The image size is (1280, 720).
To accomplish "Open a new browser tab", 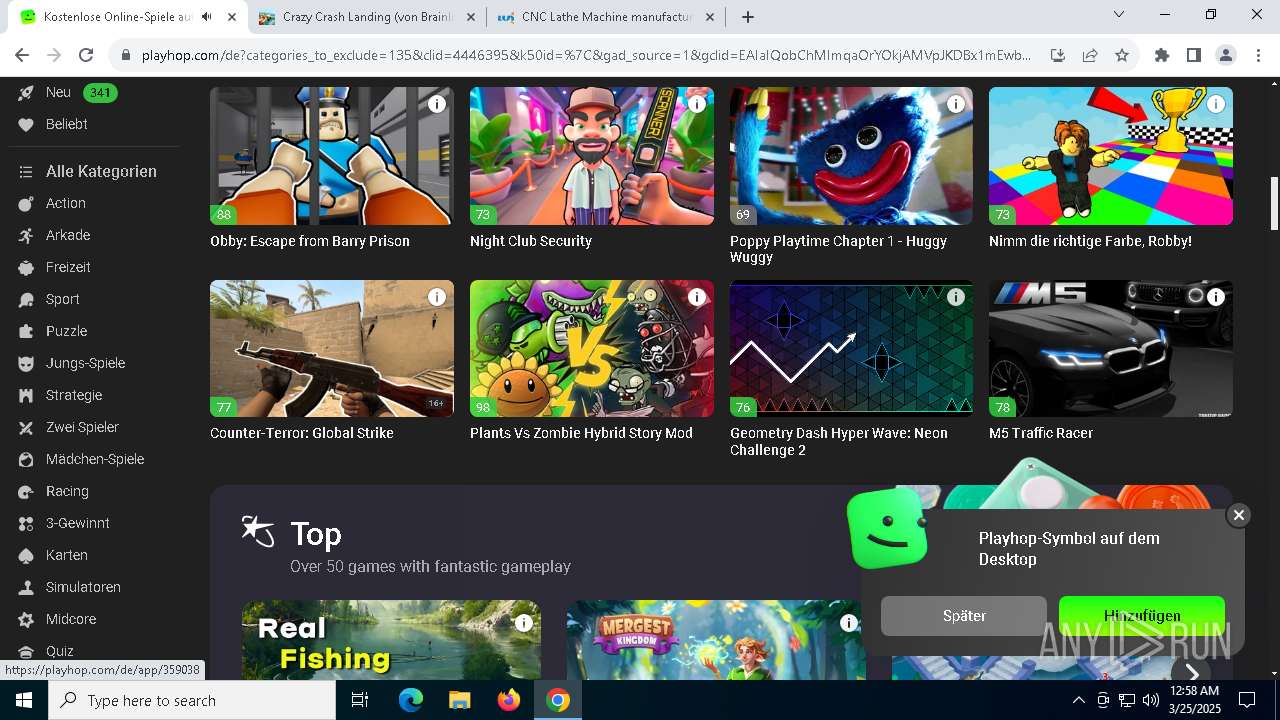I will tap(748, 17).
